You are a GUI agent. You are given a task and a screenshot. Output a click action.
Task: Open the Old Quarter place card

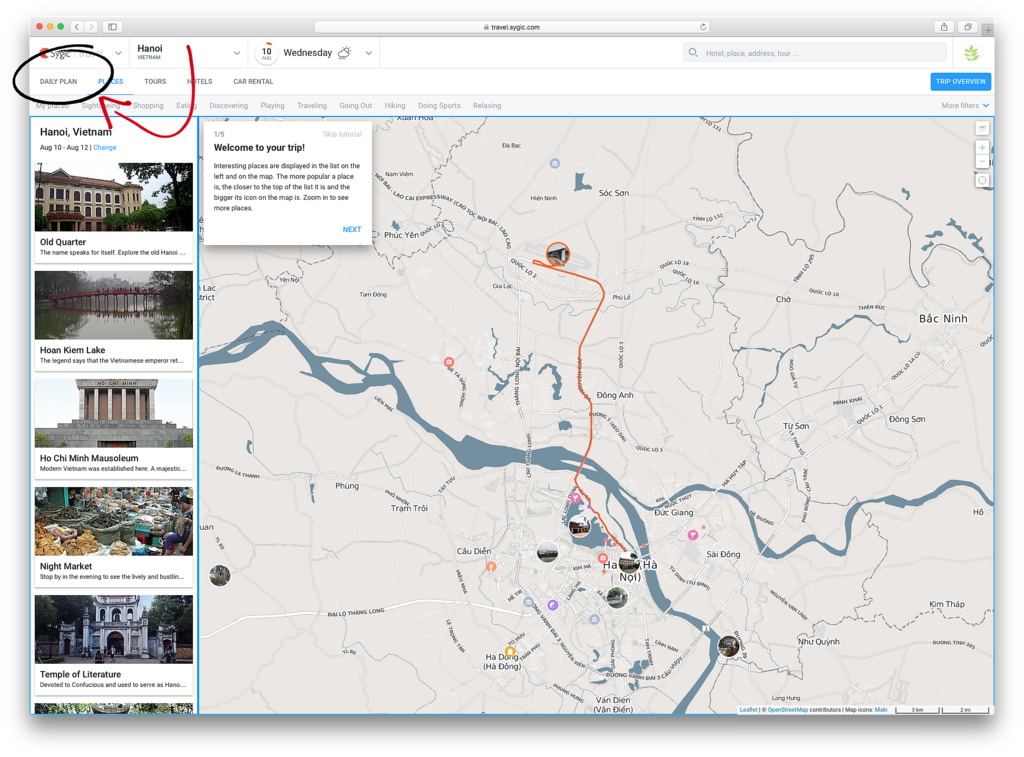coord(114,212)
